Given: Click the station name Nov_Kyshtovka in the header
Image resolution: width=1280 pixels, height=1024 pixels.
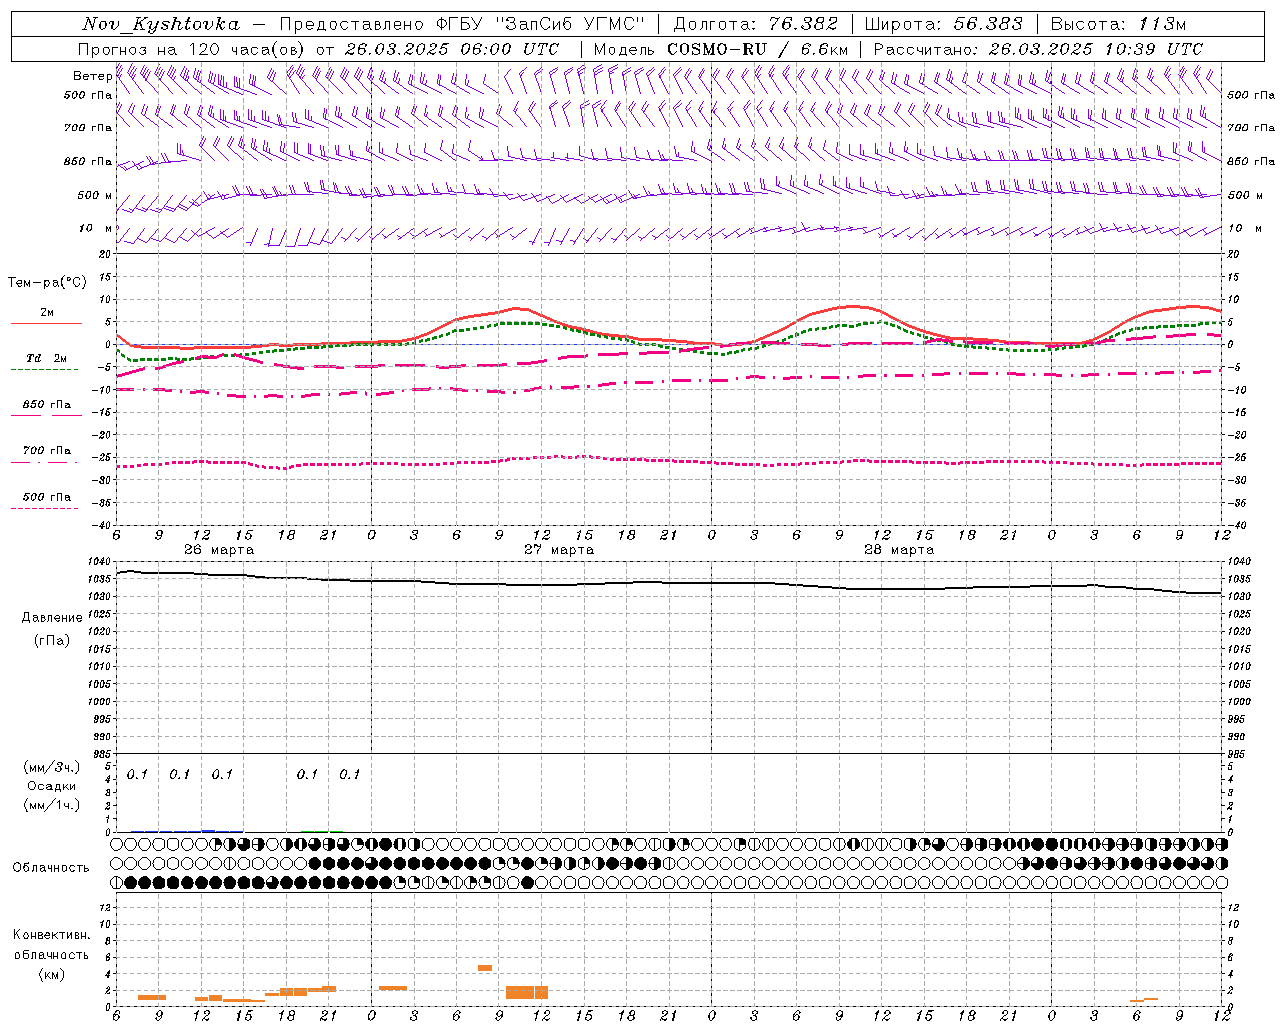Looking at the screenshot, I should pos(161,24).
